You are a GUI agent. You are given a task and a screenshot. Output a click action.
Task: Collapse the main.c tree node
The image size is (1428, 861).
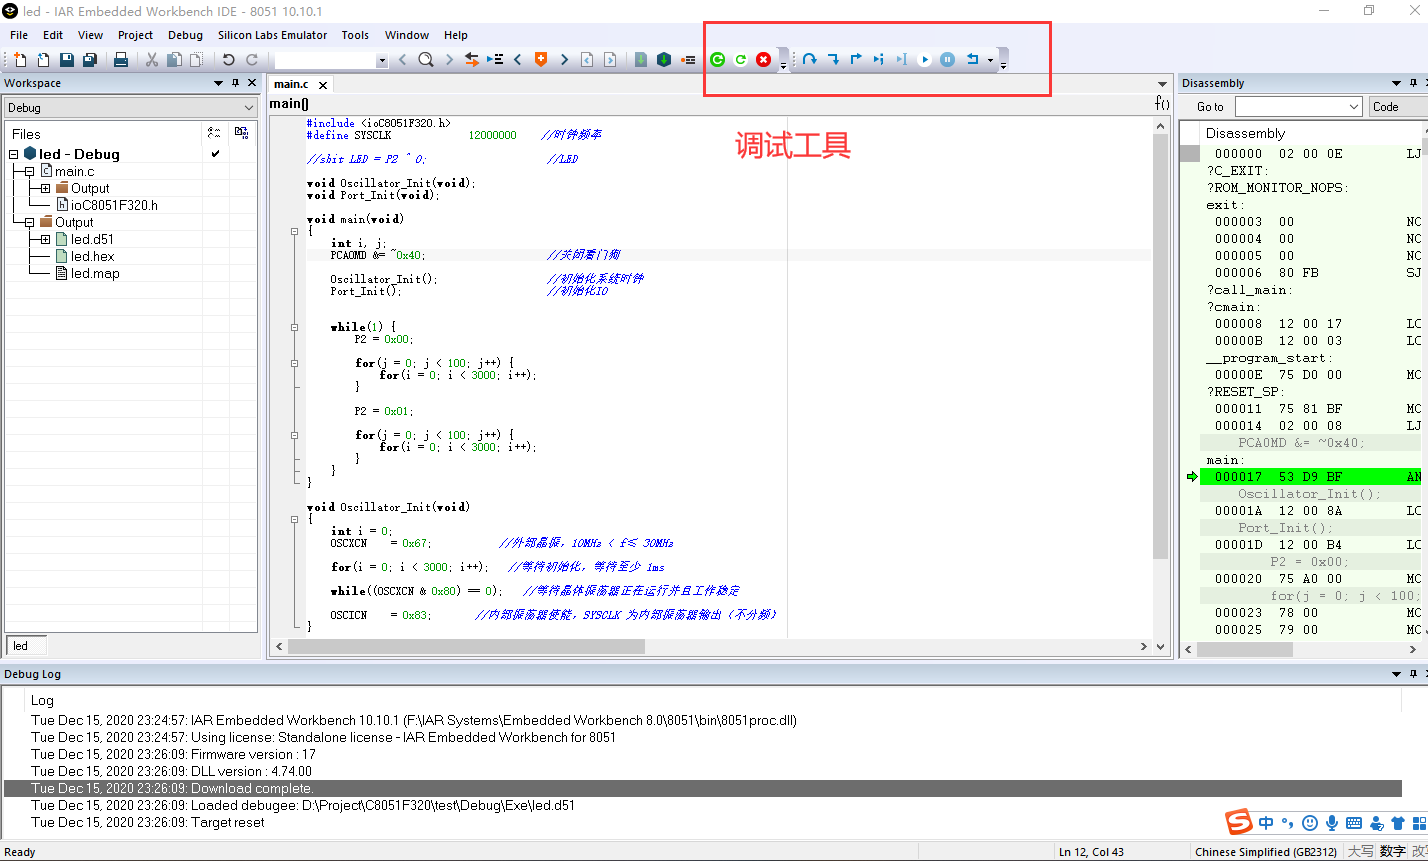tap(30, 171)
